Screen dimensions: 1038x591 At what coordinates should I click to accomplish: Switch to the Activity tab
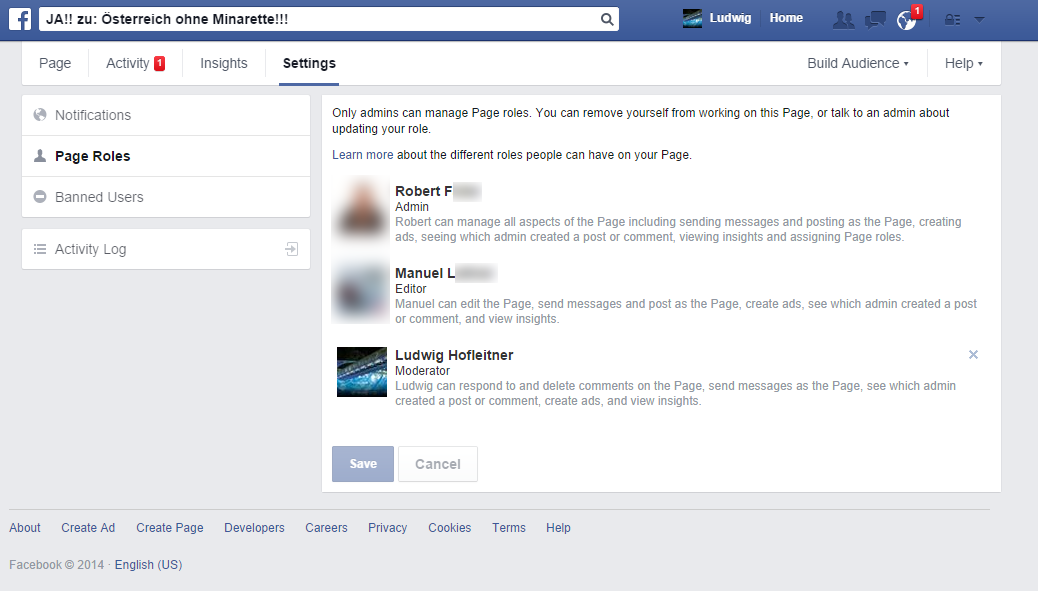pyautogui.click(x=135, y=63)
